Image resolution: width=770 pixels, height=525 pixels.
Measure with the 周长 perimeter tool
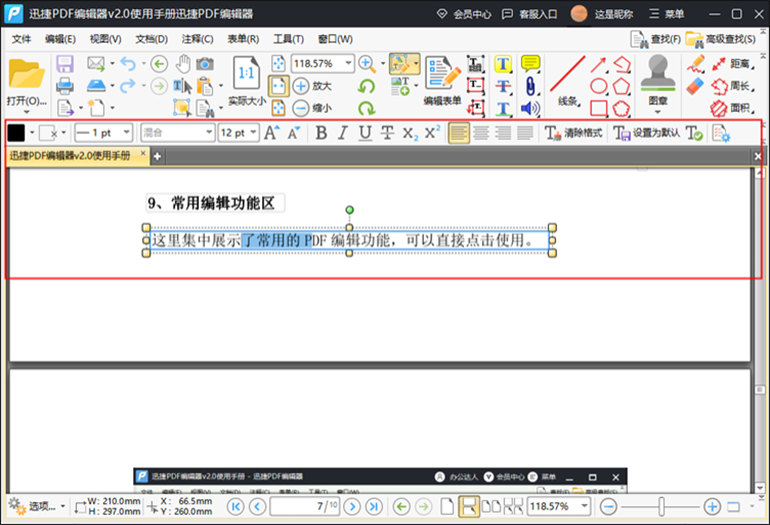point(733,86)
